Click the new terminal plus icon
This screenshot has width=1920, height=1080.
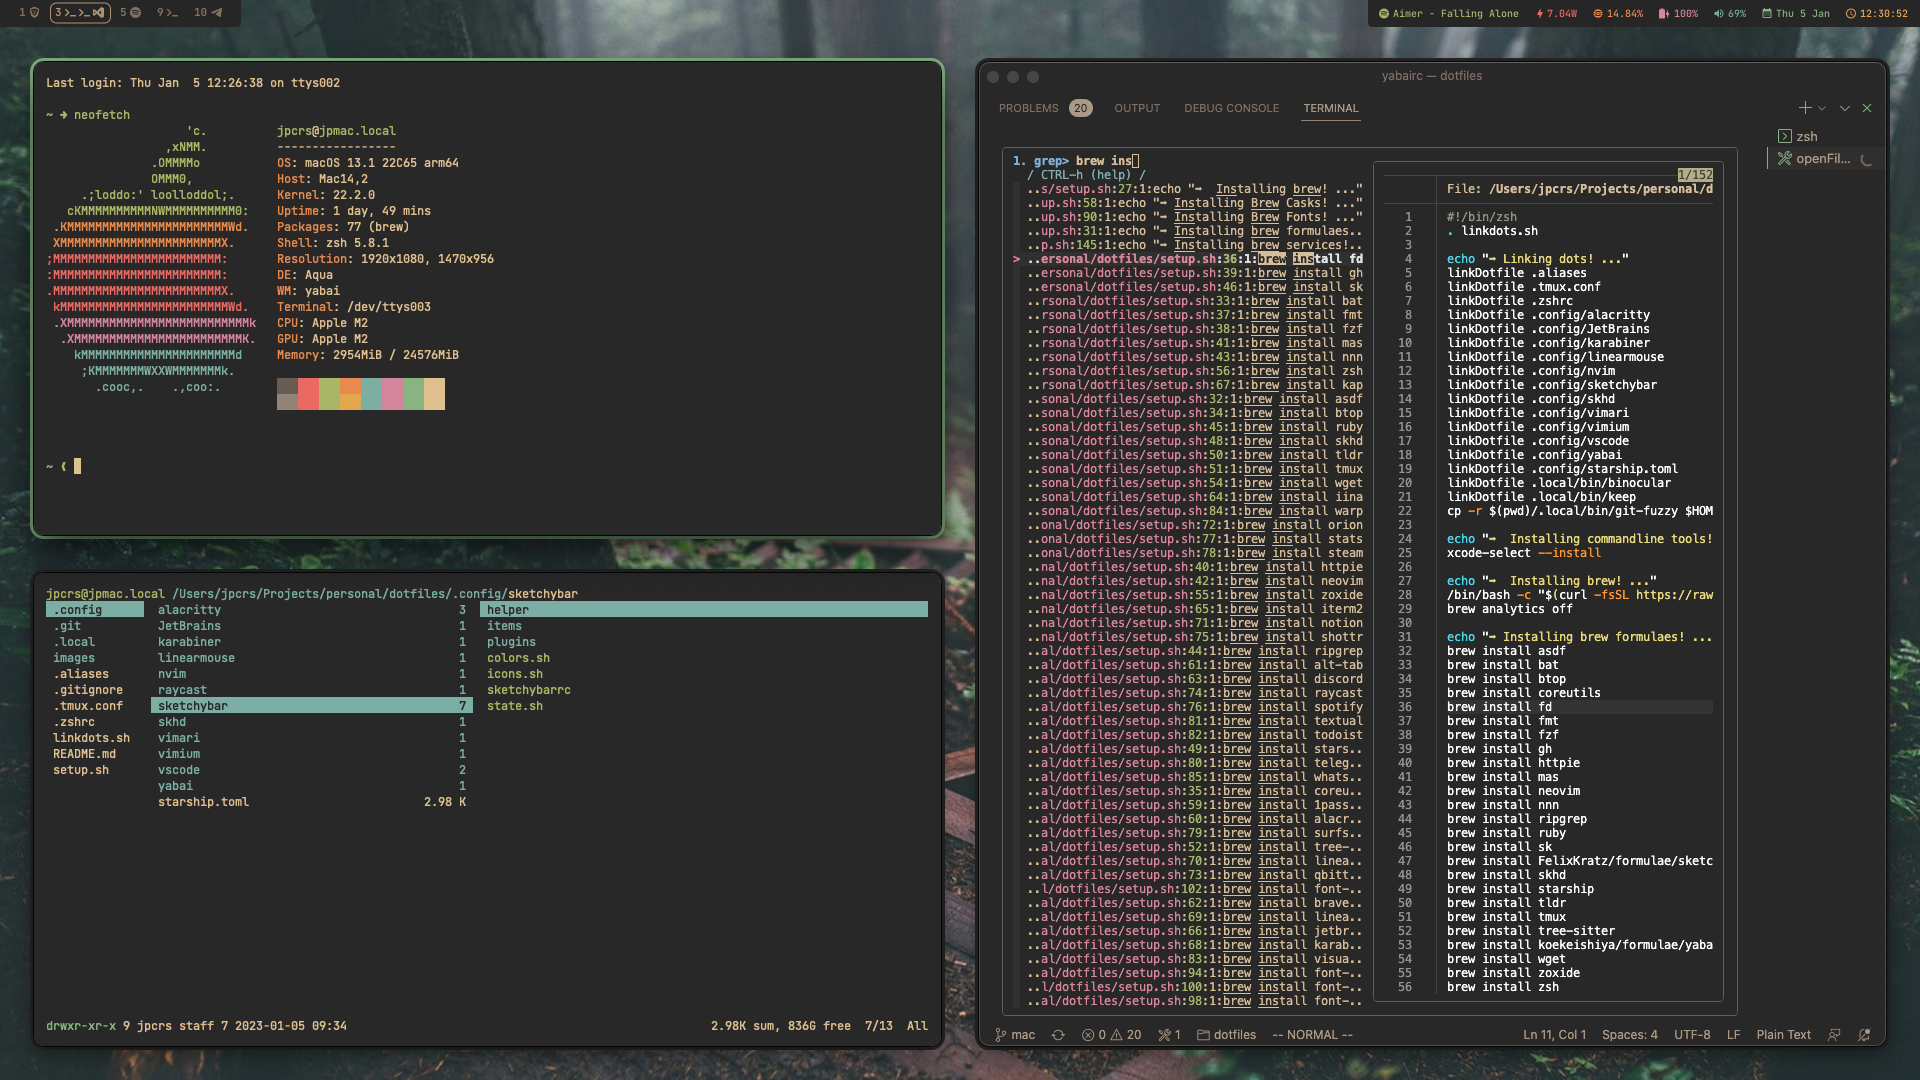tap(1804, 108)
